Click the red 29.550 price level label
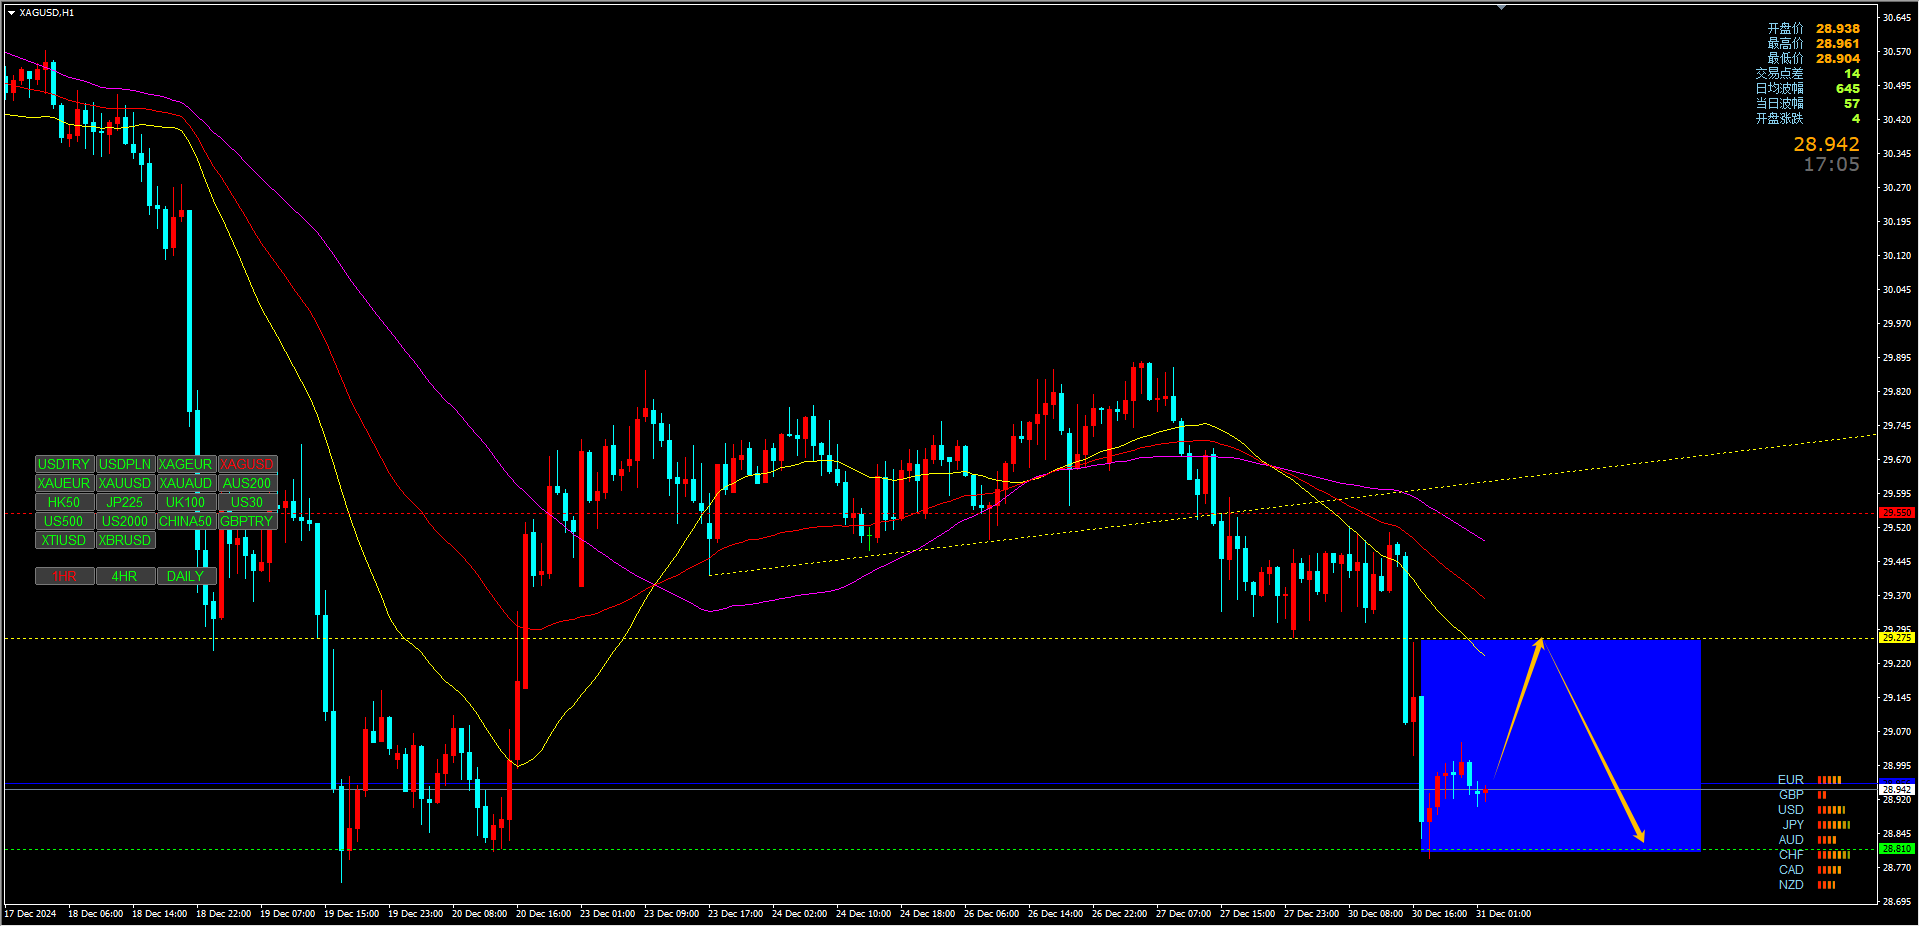The image size is (1920, 927). click(x=1897, y=513)
